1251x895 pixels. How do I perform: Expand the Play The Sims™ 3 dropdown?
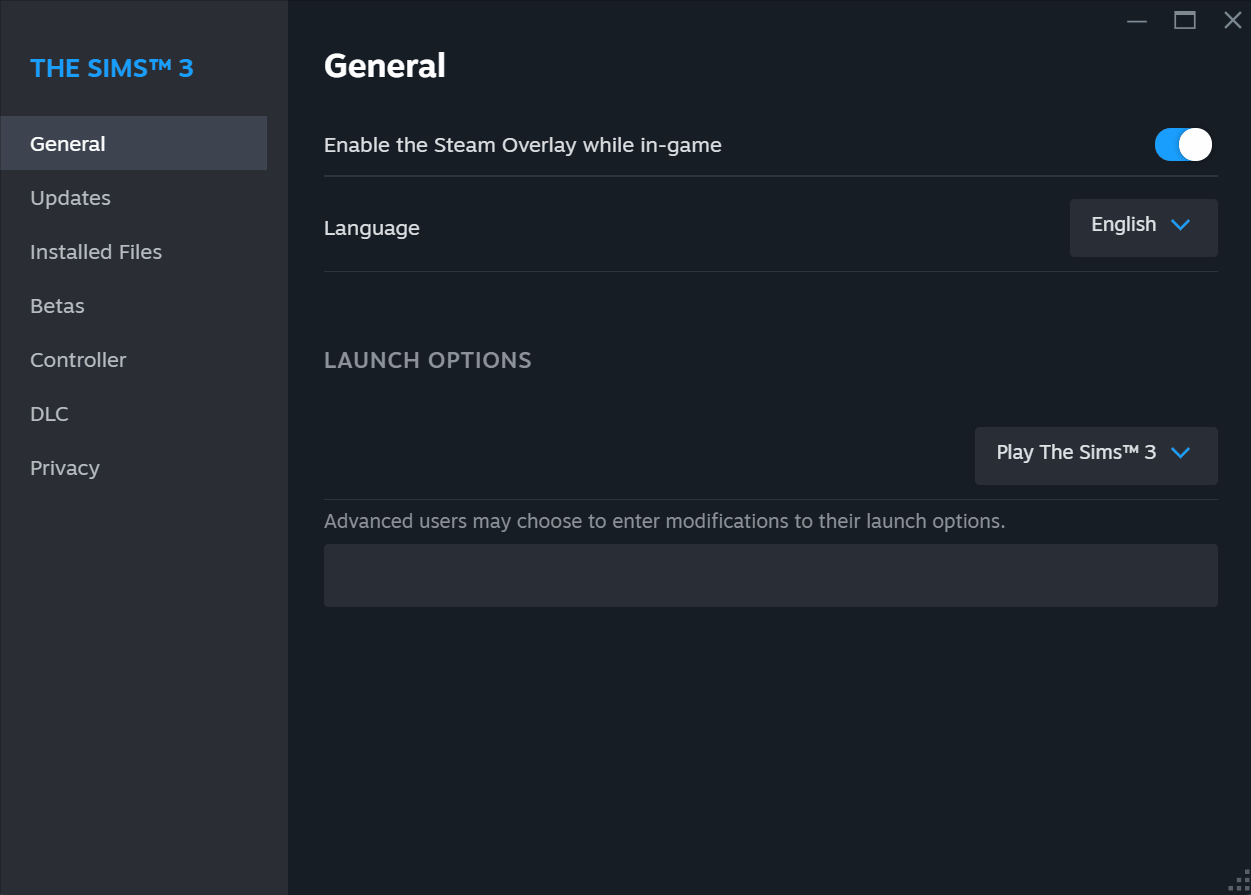pos(1096,455)
